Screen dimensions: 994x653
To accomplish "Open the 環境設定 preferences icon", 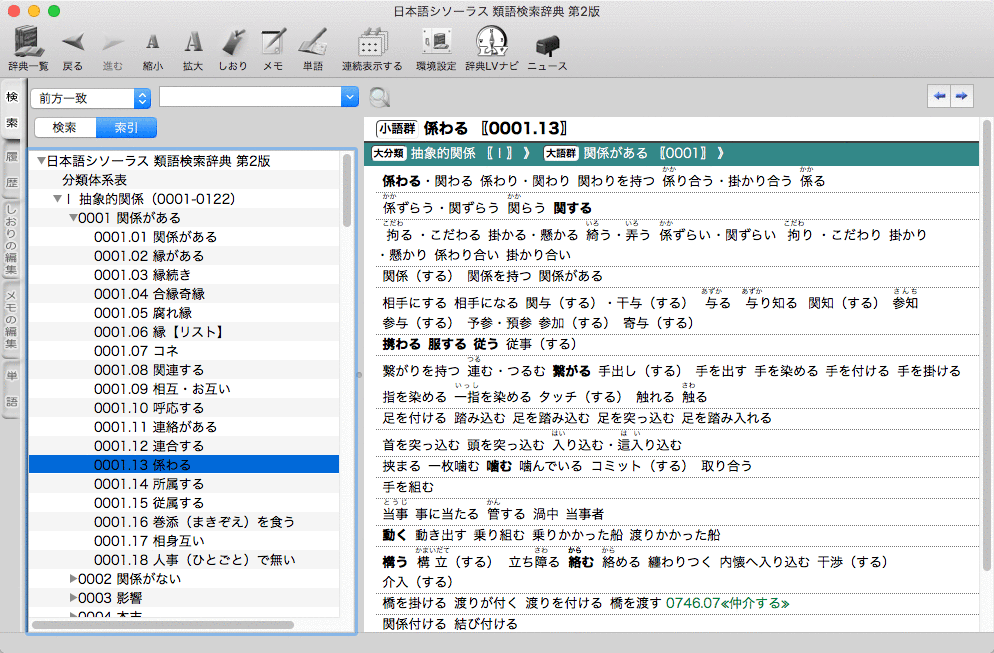I will click(x=437, y=42).
